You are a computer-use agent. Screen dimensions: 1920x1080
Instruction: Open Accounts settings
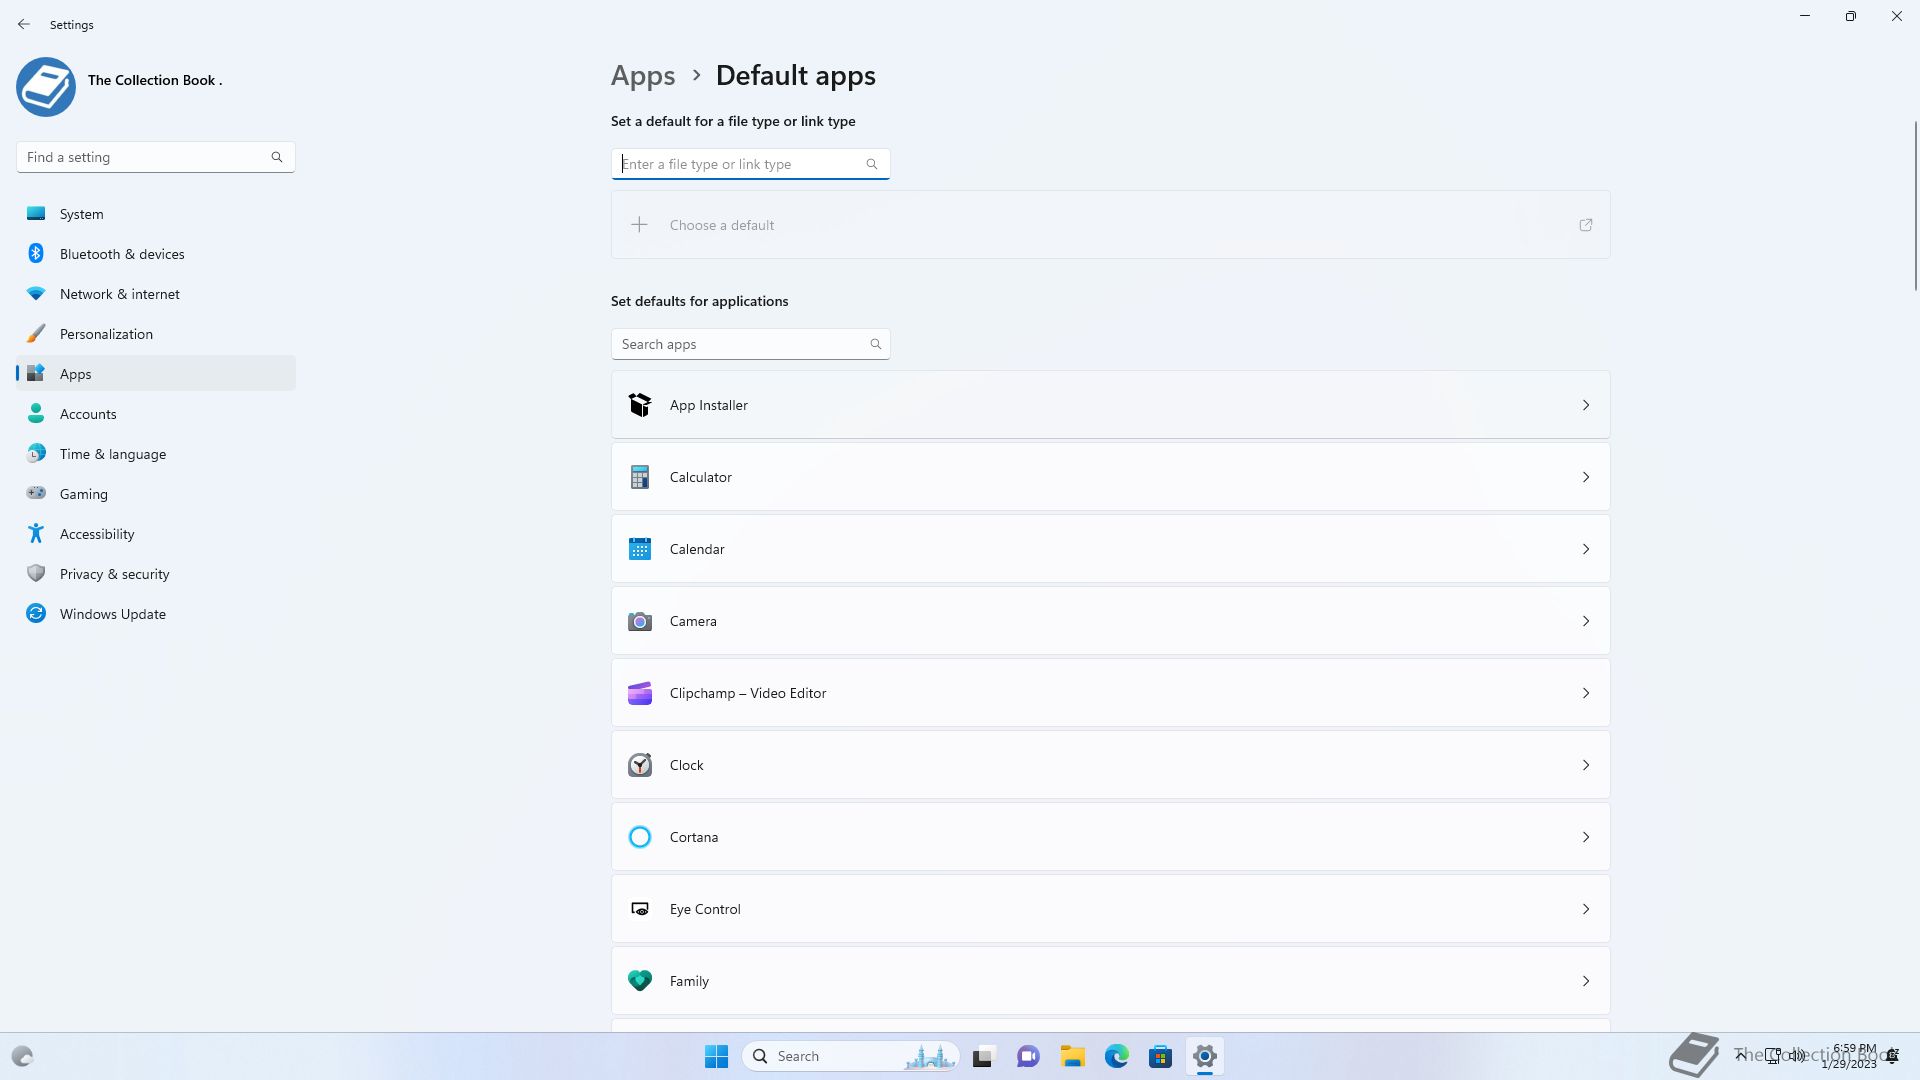click(156, 414)
